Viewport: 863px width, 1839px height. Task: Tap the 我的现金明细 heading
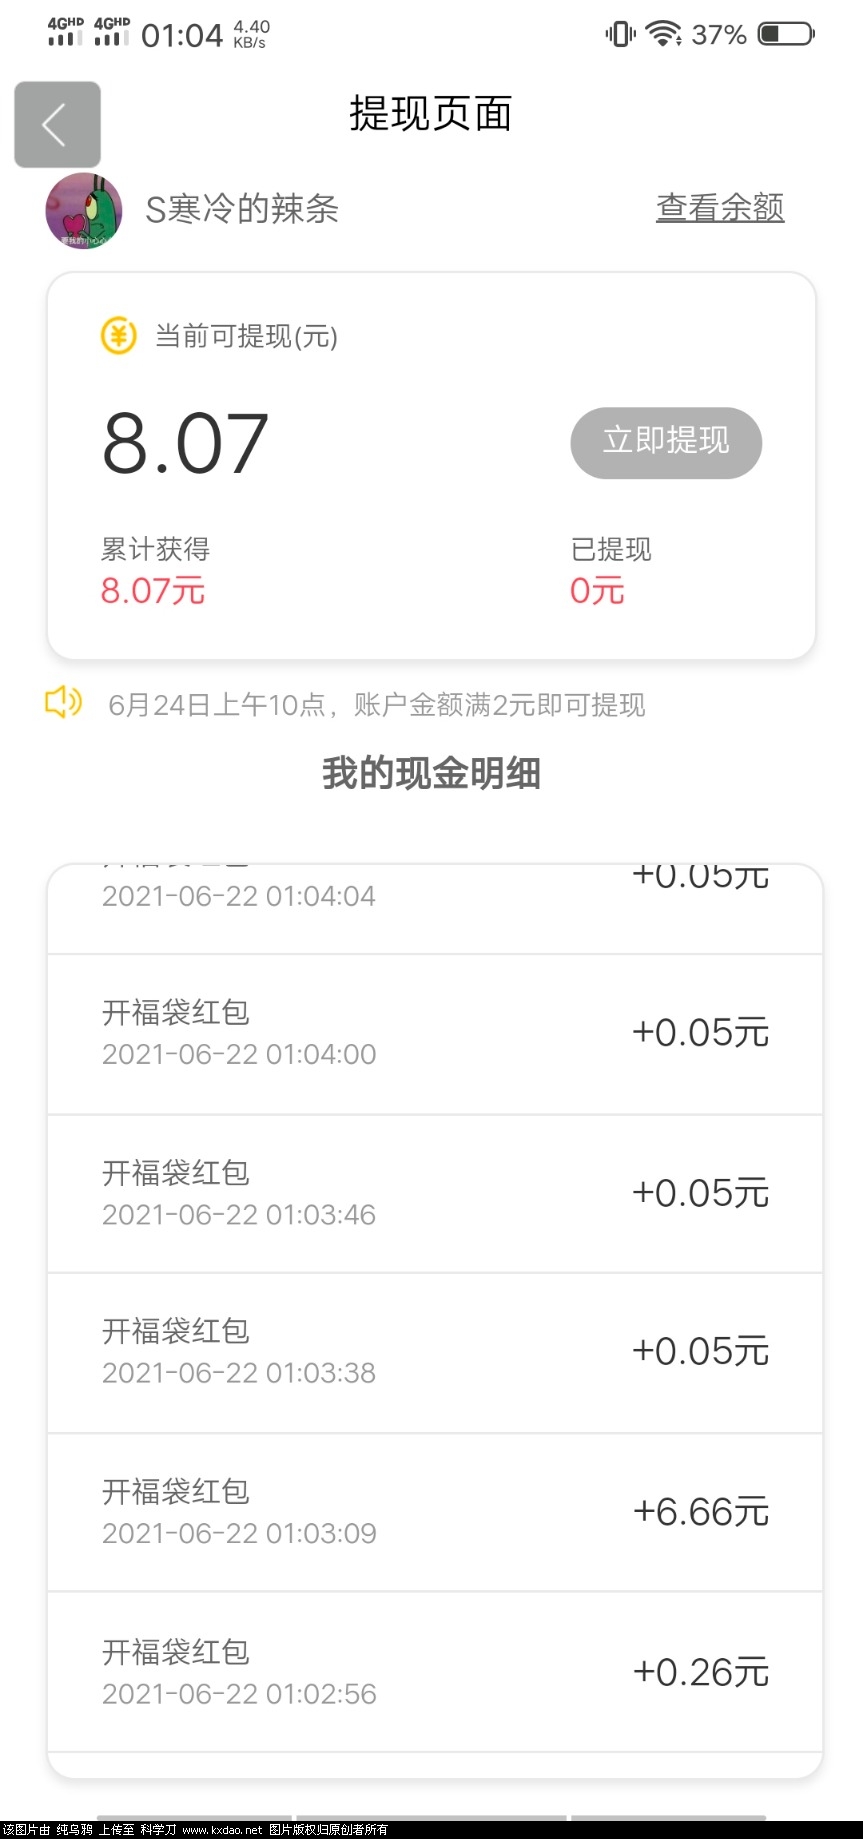pyautogui.click(x=431, y=773)
